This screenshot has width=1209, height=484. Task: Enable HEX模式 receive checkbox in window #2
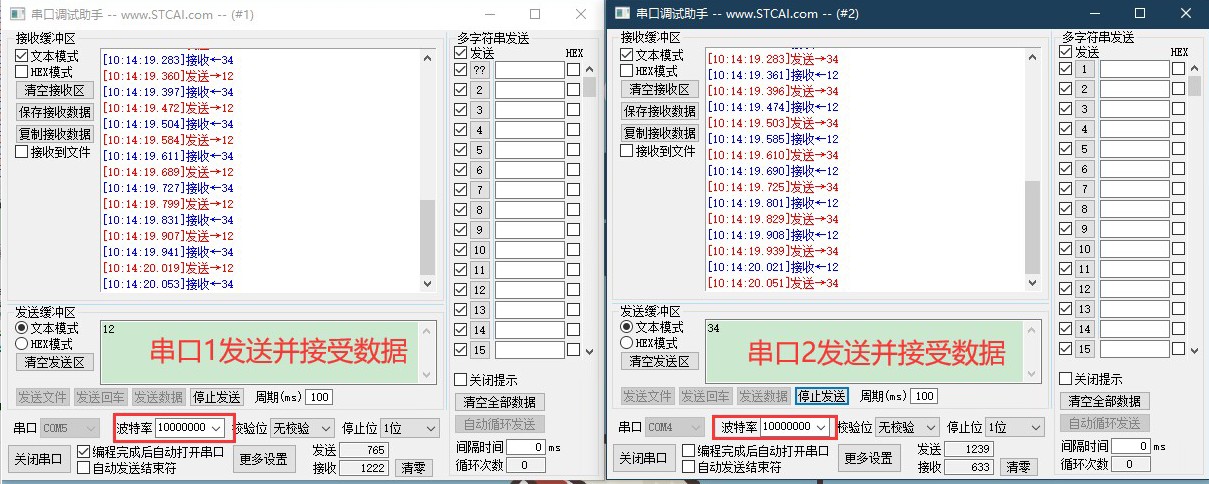tap(627, 71)
